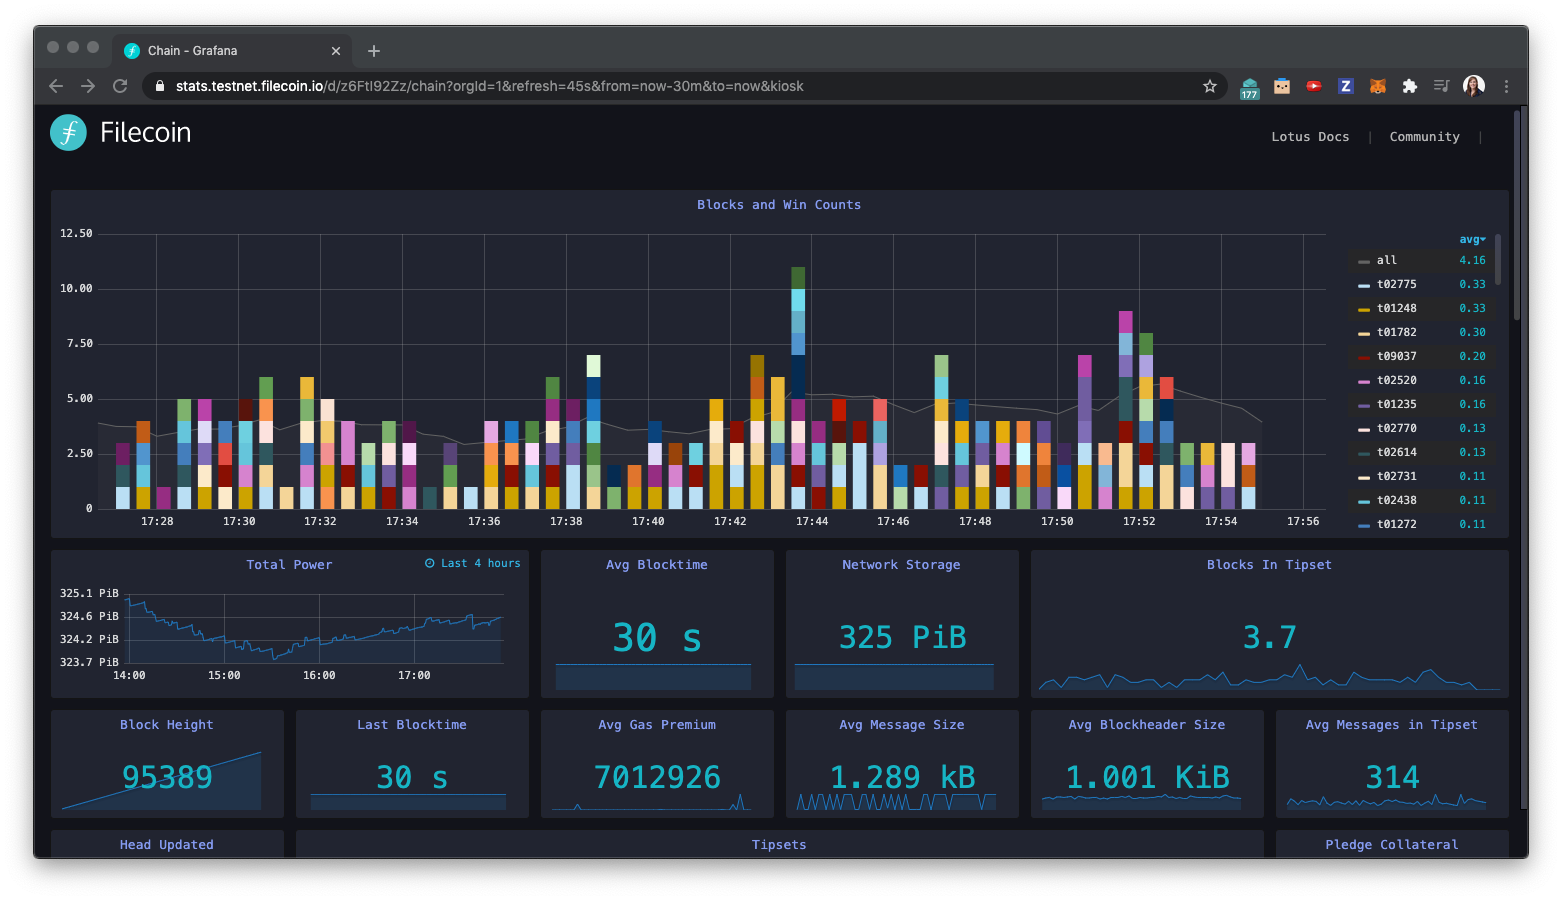
Task: Open the Lotus Docs link
Action: click(x=1310, y=136)
